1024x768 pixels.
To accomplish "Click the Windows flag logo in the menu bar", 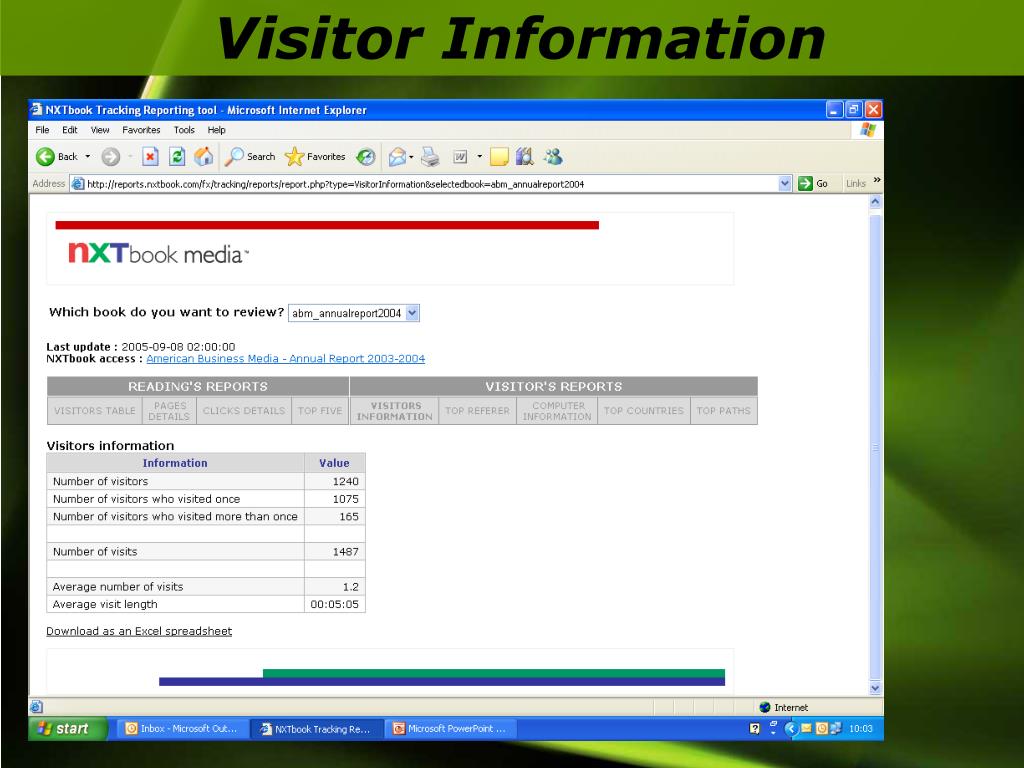I will 868,130.
